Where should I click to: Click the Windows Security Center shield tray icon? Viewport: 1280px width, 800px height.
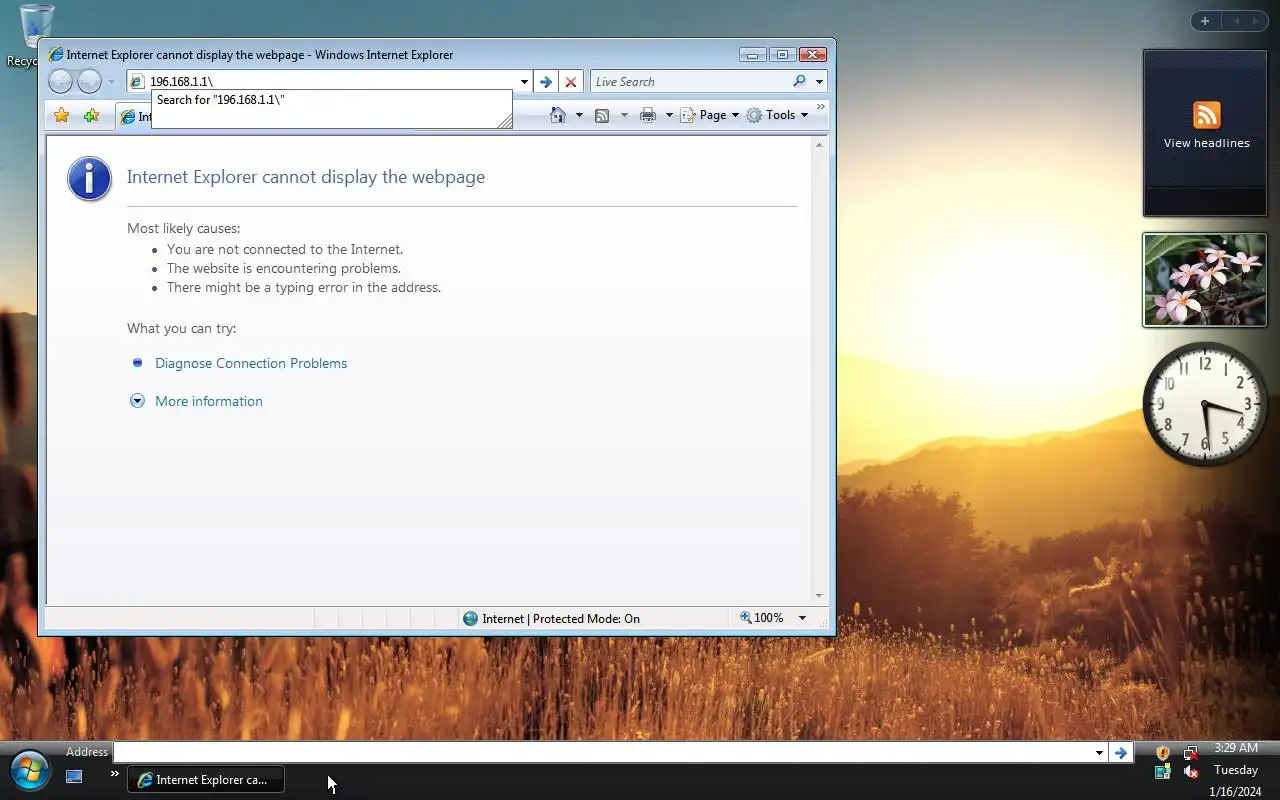[1163, 752]
